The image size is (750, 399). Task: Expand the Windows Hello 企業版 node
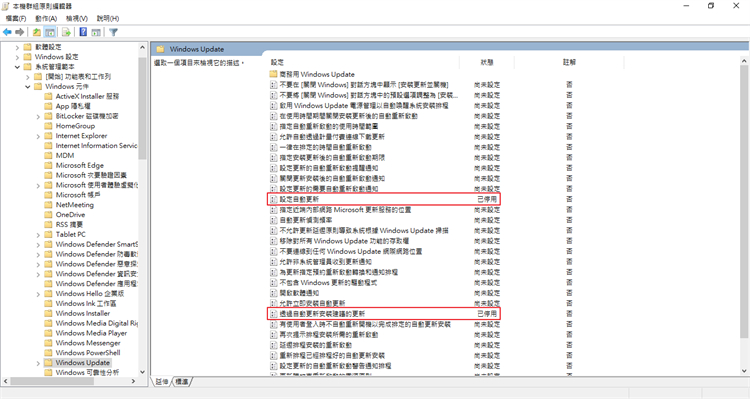[x=38, y=294]
